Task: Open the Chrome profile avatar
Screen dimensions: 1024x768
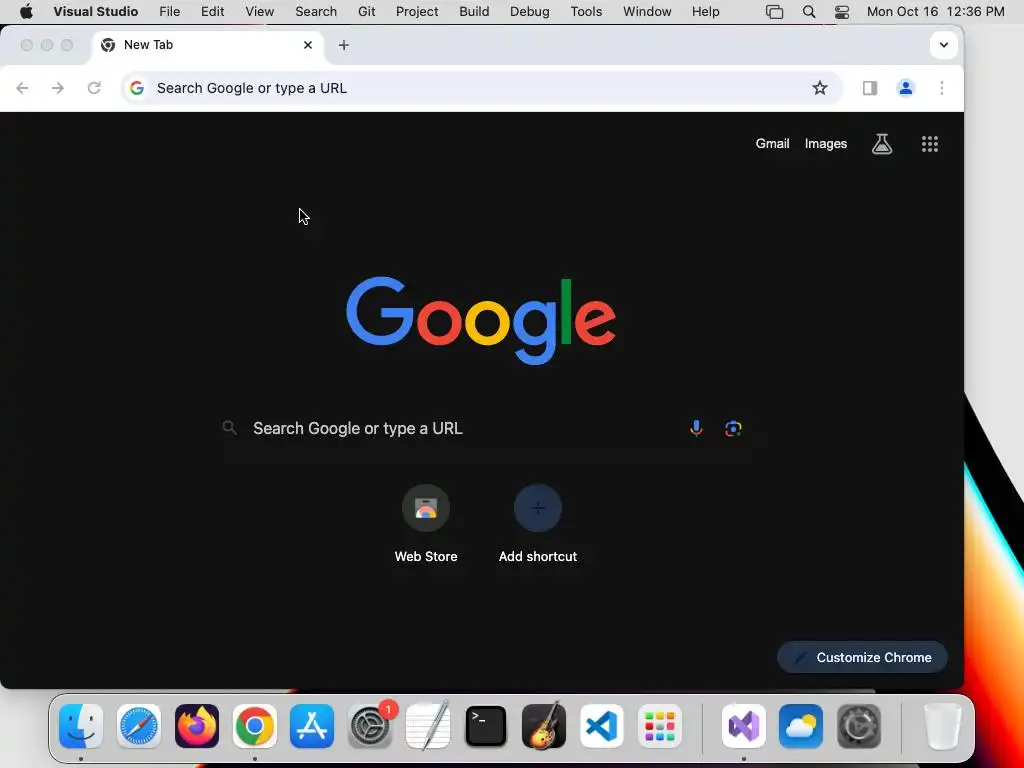Action: point(906,88)
